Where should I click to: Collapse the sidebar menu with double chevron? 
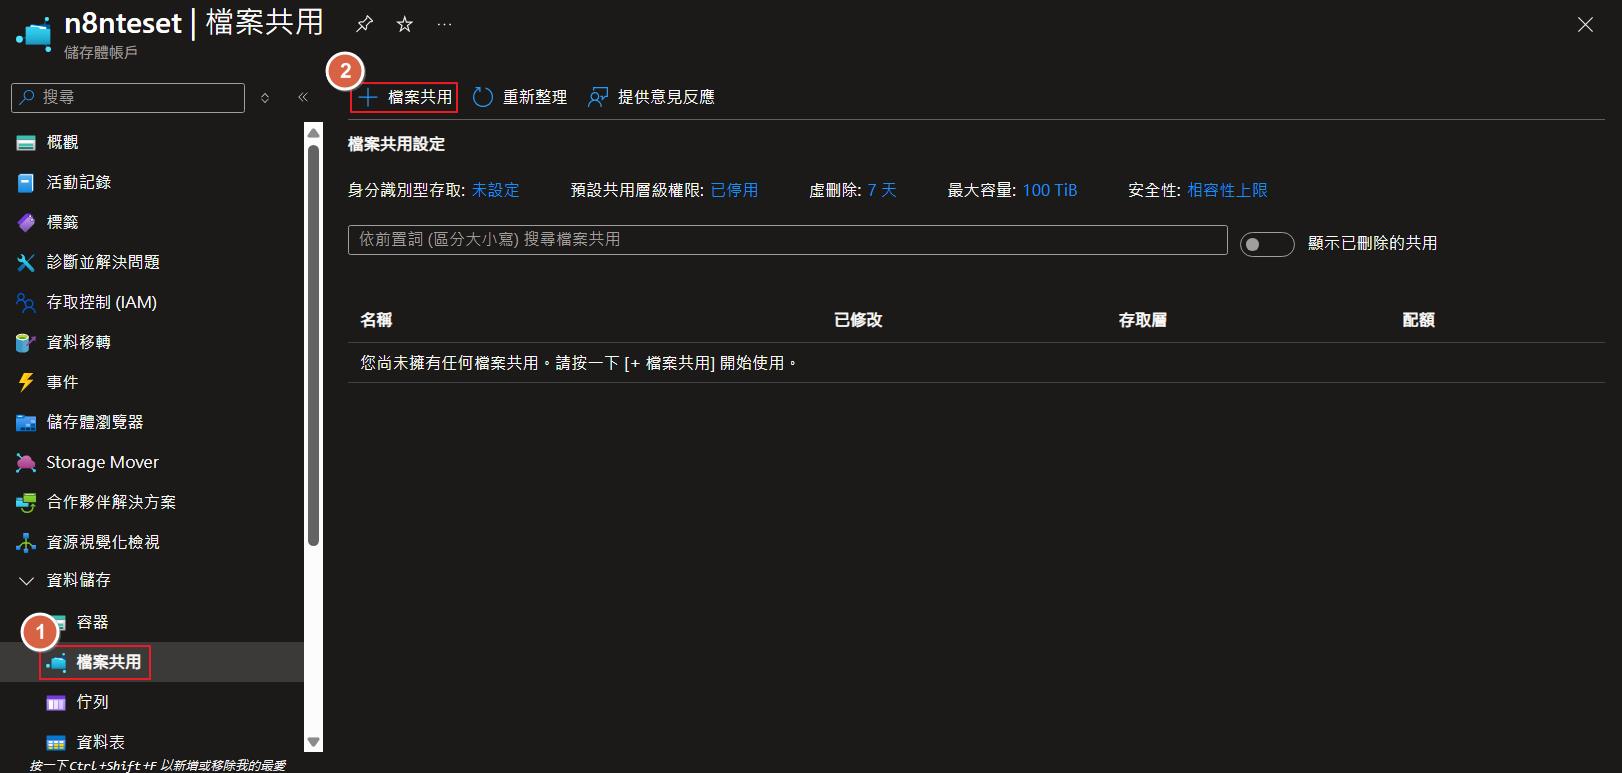click(303, 97)
